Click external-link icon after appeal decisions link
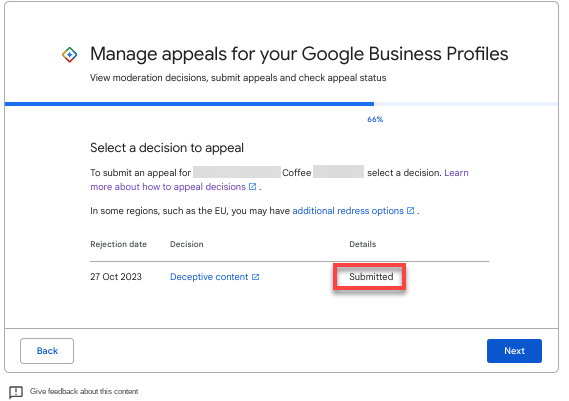This screenshot has height=401, width=569. [x=253, y=187]
